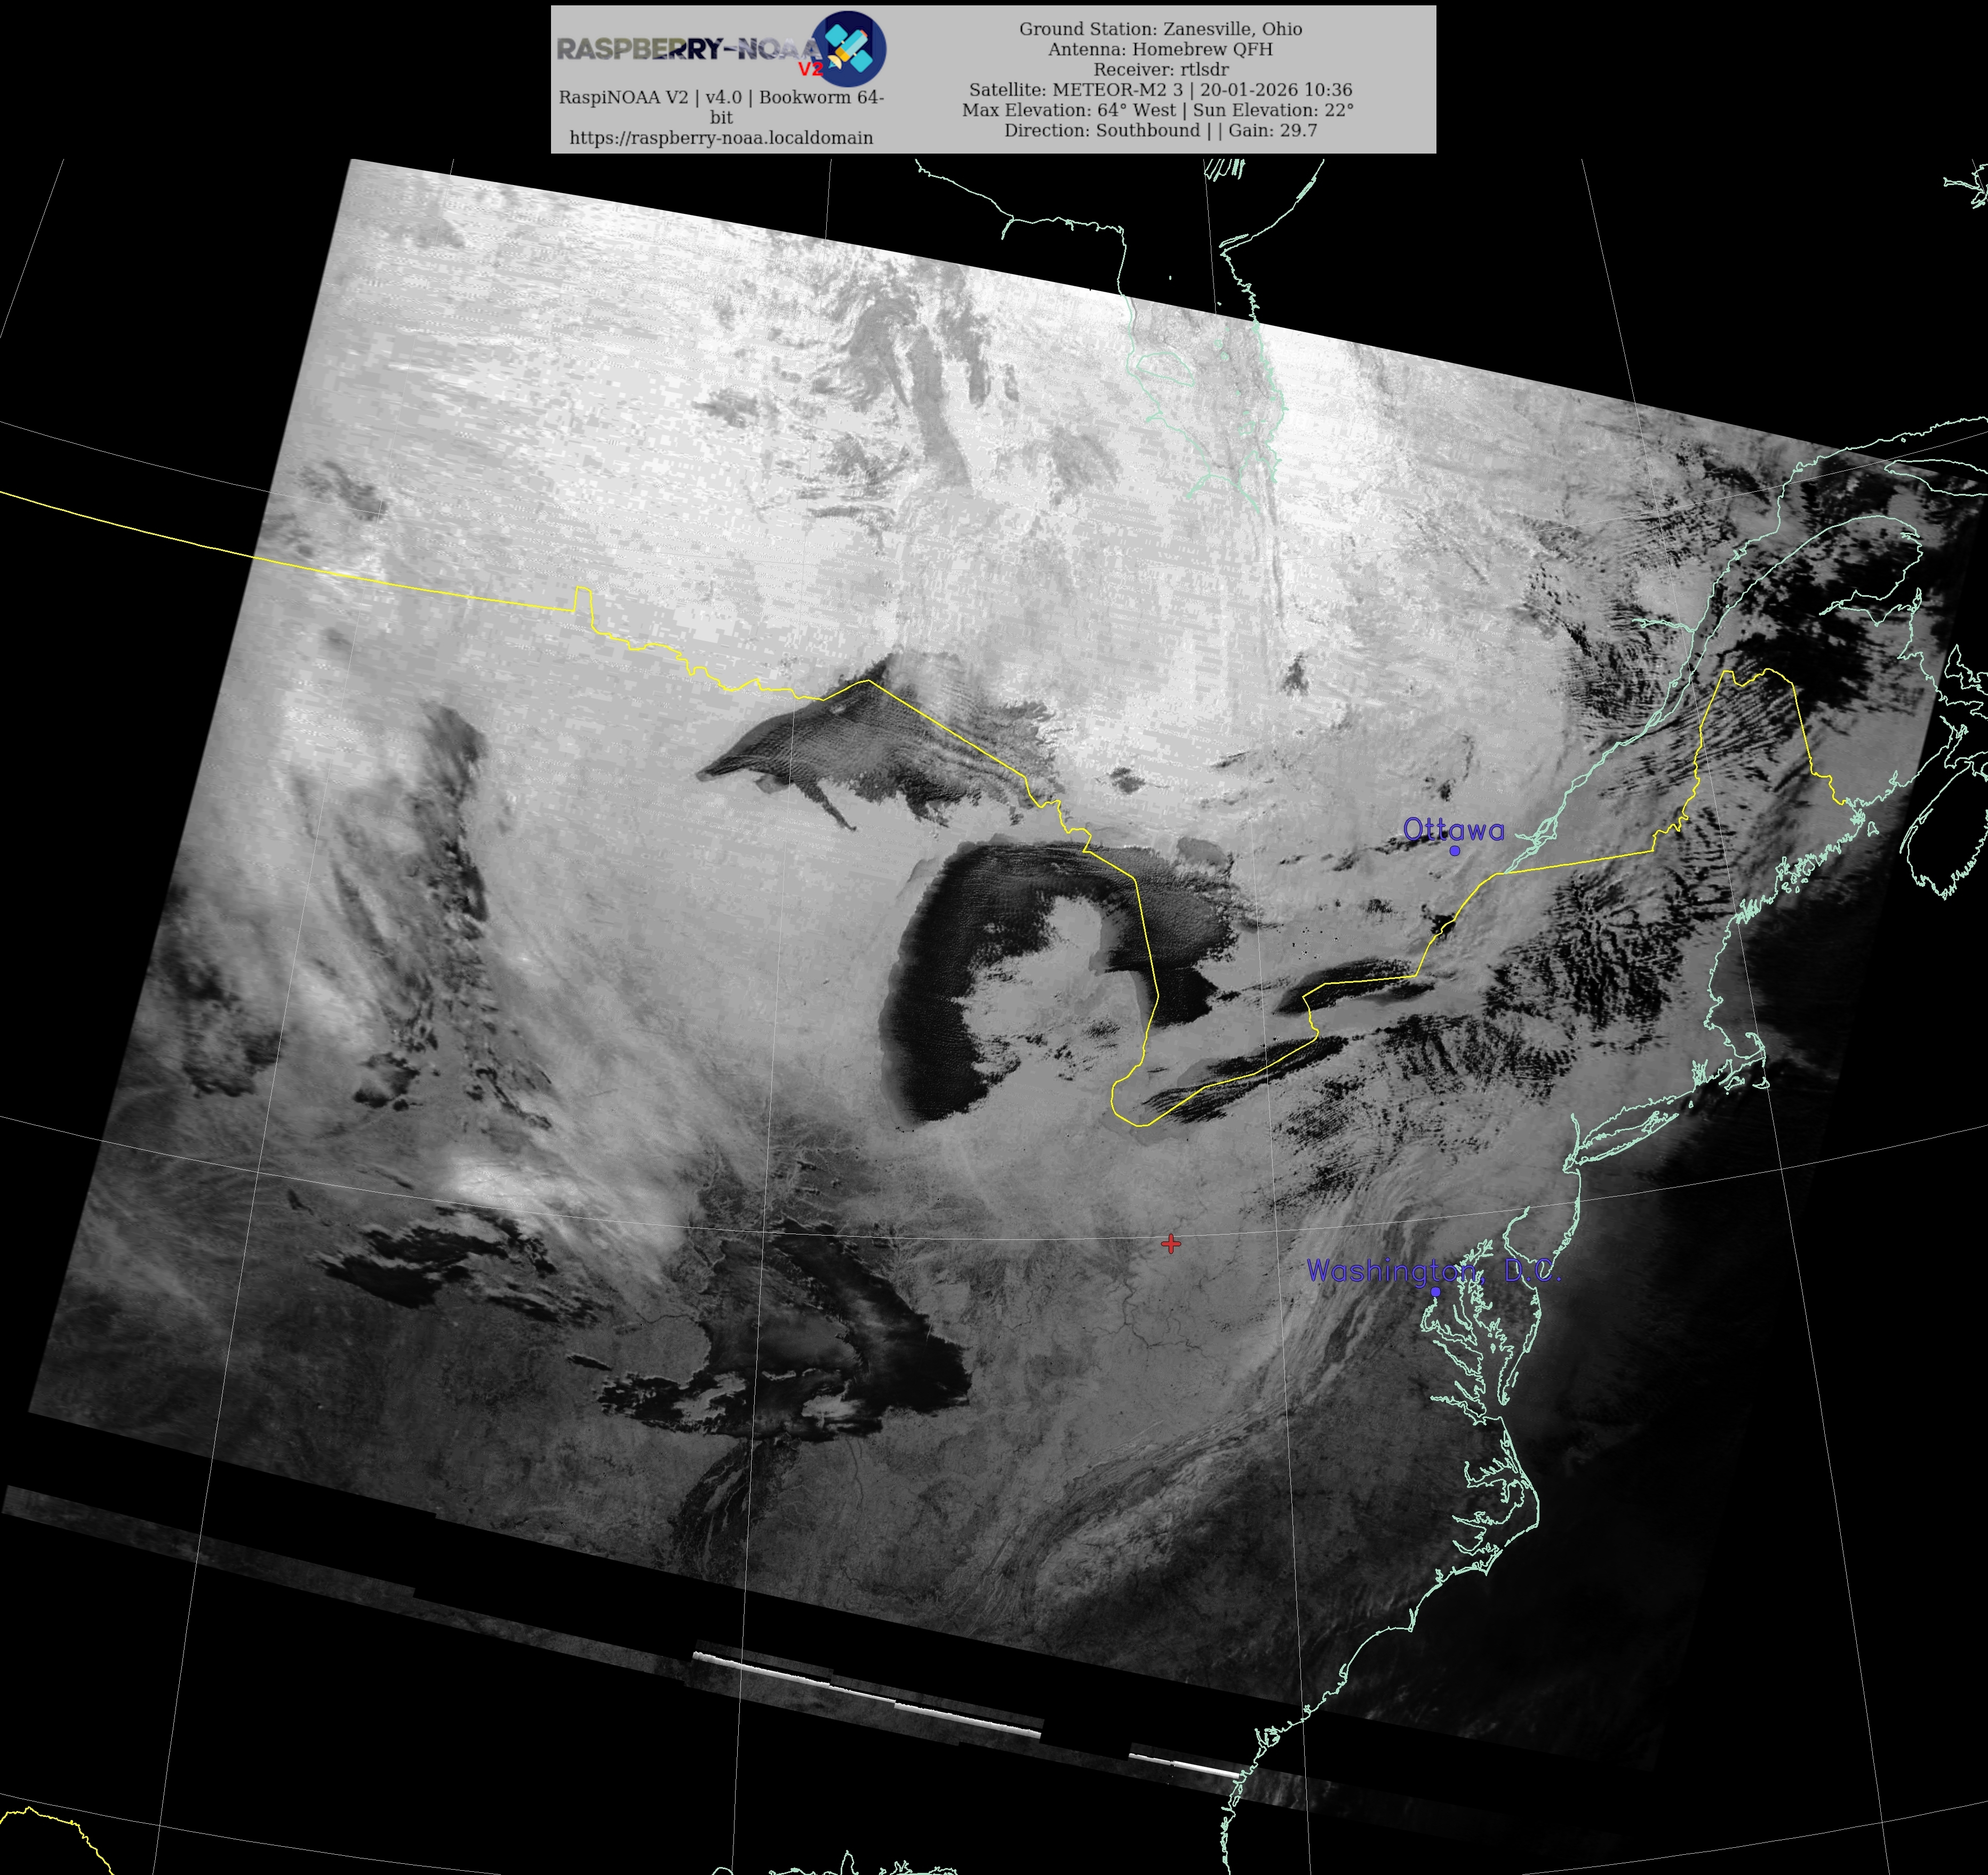Open the raspberry-noaa.localdomain URL
The image size is (1988, 1875).
click(721, 138)
